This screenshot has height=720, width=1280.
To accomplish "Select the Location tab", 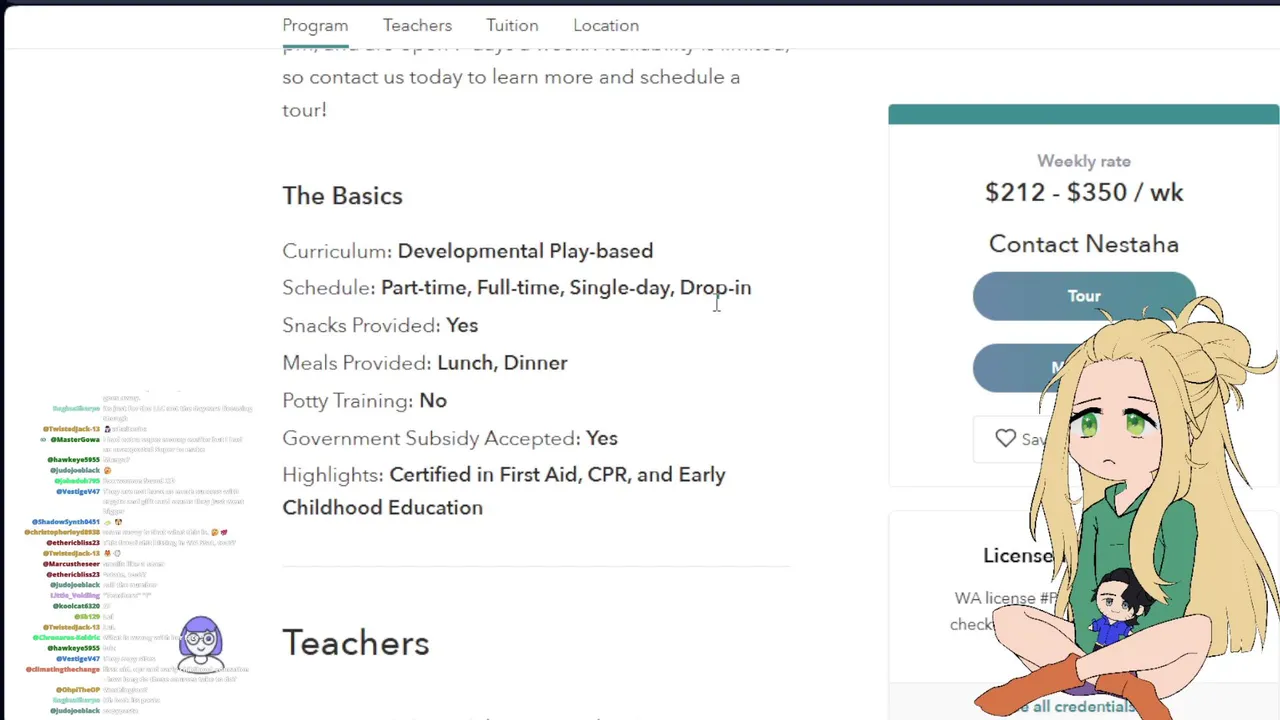I will click(x=606, y=25).
